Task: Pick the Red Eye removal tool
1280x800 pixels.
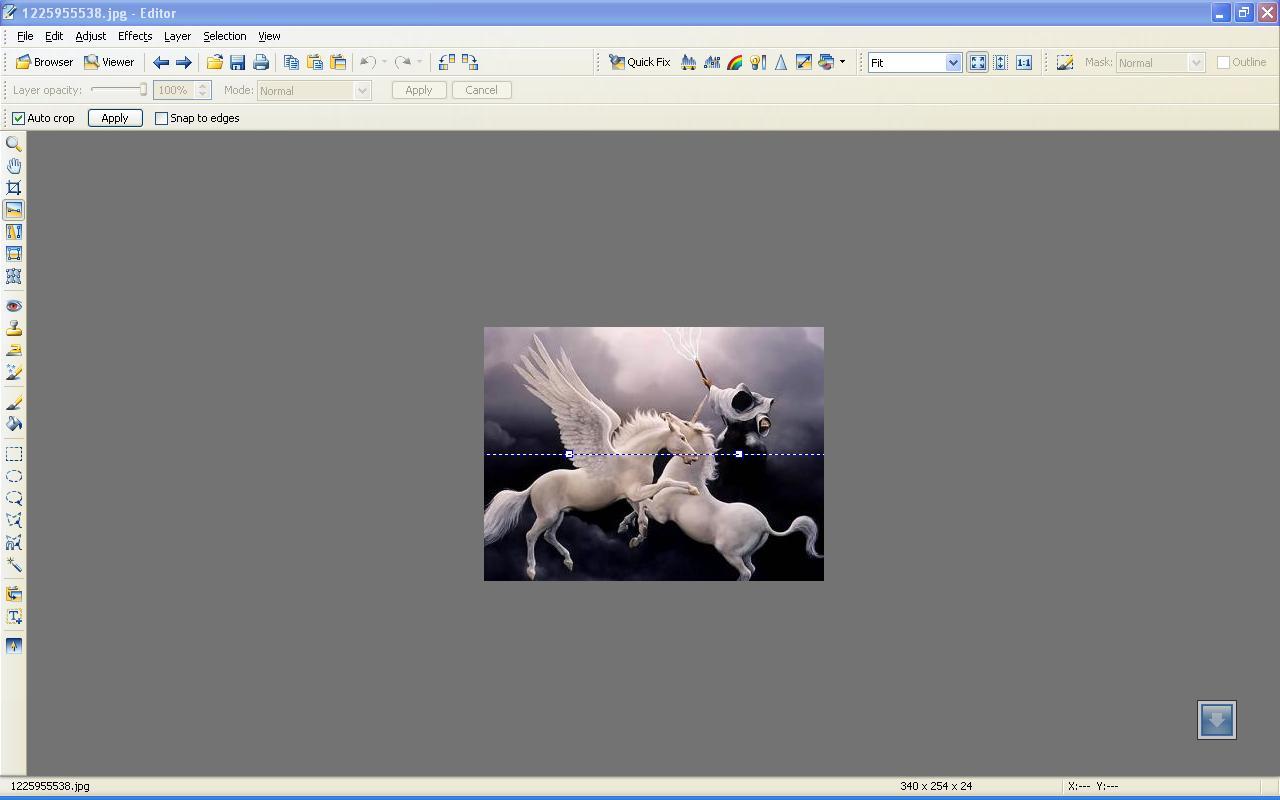Action: coord(14,306)
